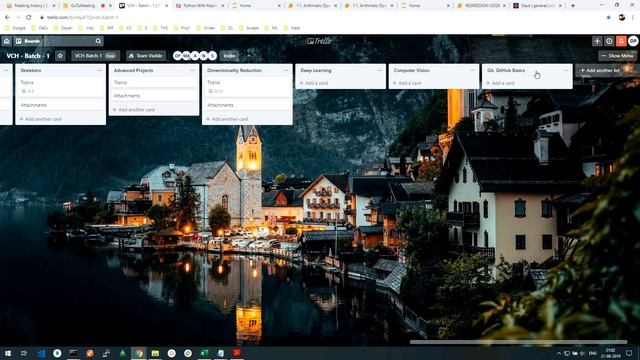The height and width of the screenshot is (360, 640).
Task: Click Show Menu button
Action: point(618,56)
